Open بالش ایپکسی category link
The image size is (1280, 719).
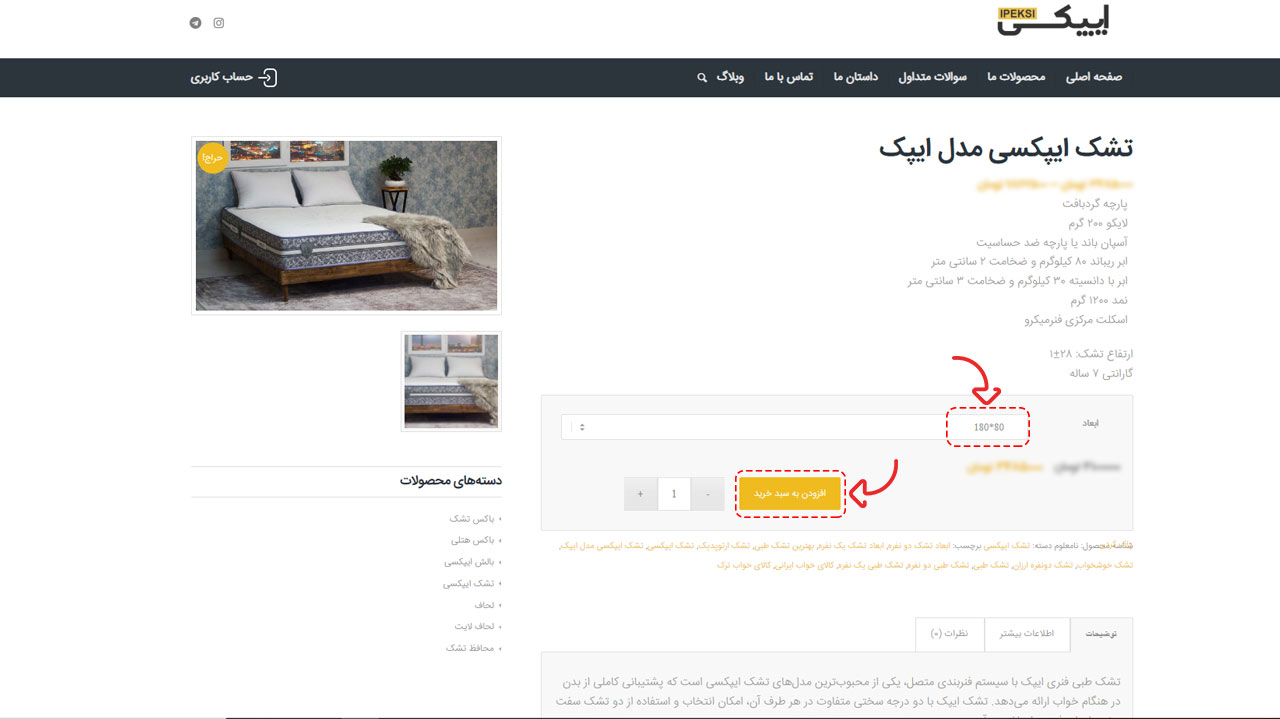(470, 562)
